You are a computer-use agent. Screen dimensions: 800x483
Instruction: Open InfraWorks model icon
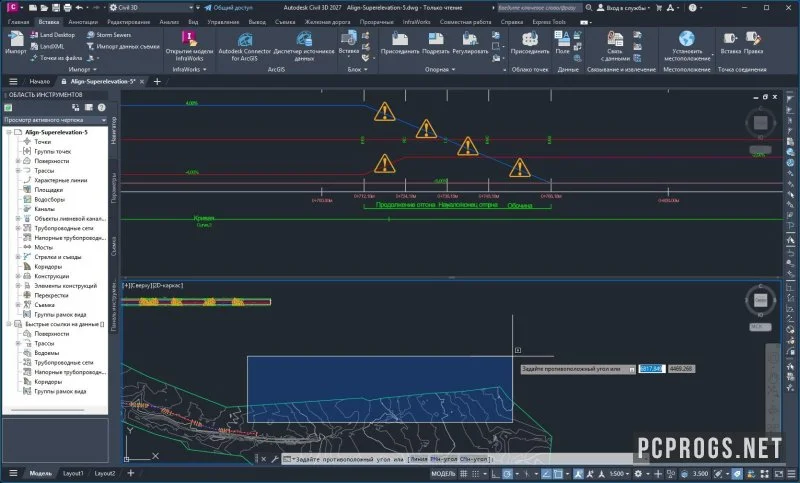click(x=189, y=38)
